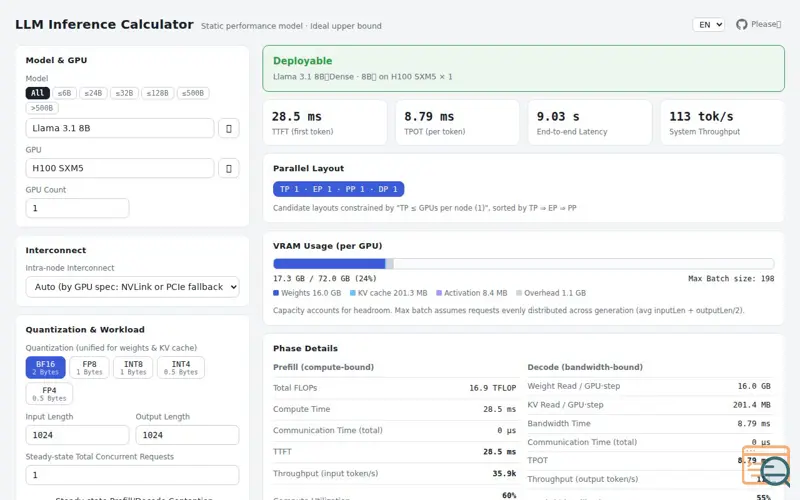
Task: Filter models to ≤32B
Action: tap(124, 93)
